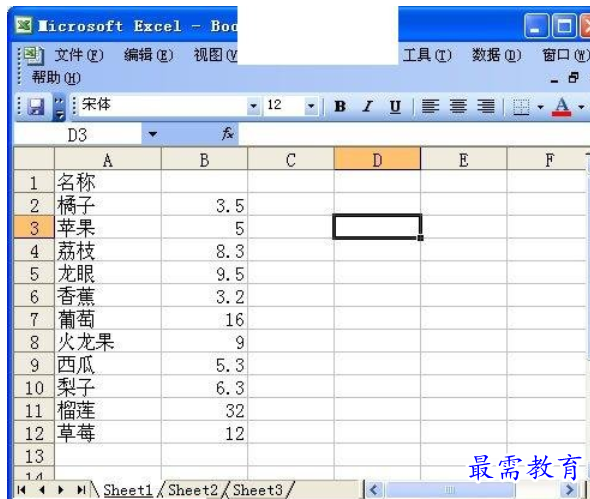Restore the workbook window in menu bar
This screenshot has height=499, width=590.
point(573,78)
